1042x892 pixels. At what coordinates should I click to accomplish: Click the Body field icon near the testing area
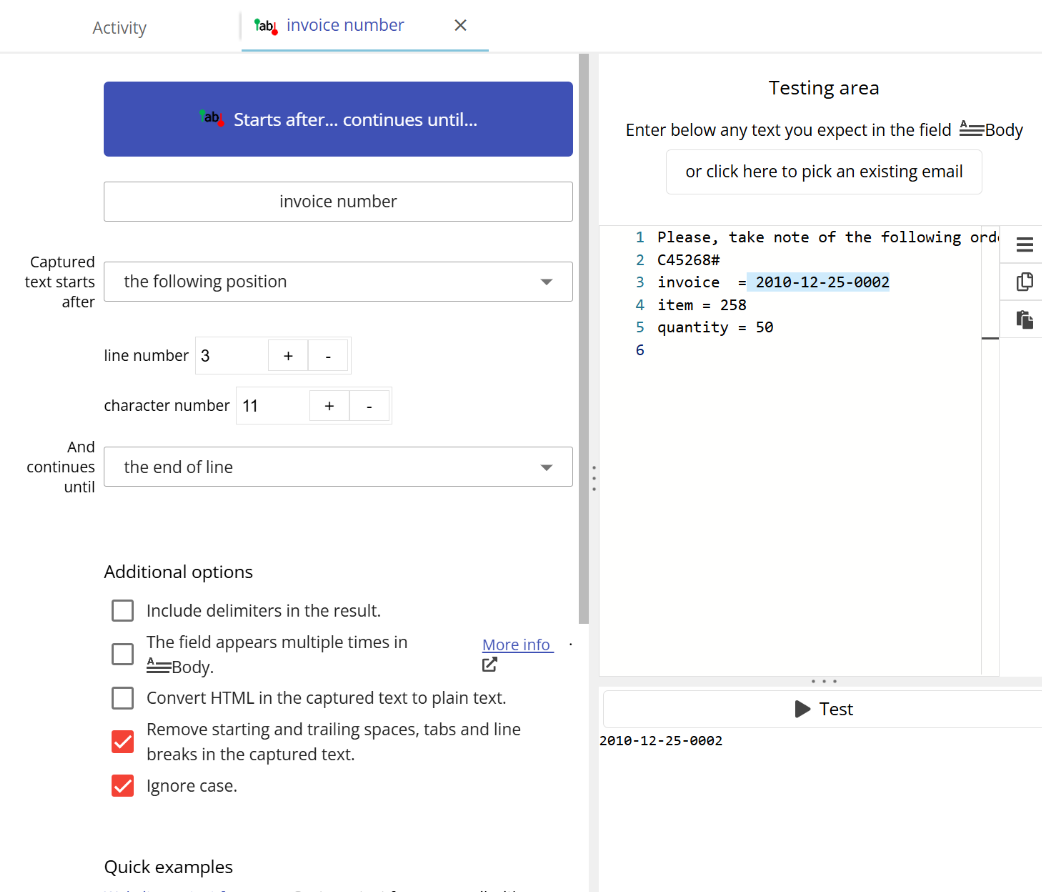click(972, 129)
